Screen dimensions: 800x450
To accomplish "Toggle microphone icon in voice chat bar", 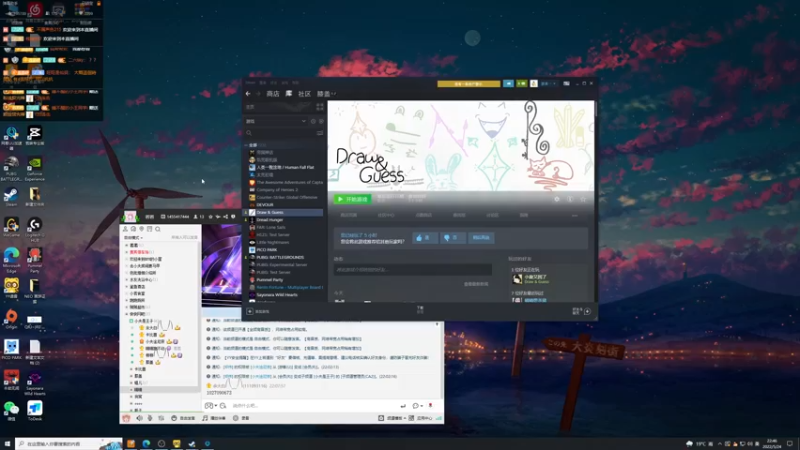I will point(150,418).
